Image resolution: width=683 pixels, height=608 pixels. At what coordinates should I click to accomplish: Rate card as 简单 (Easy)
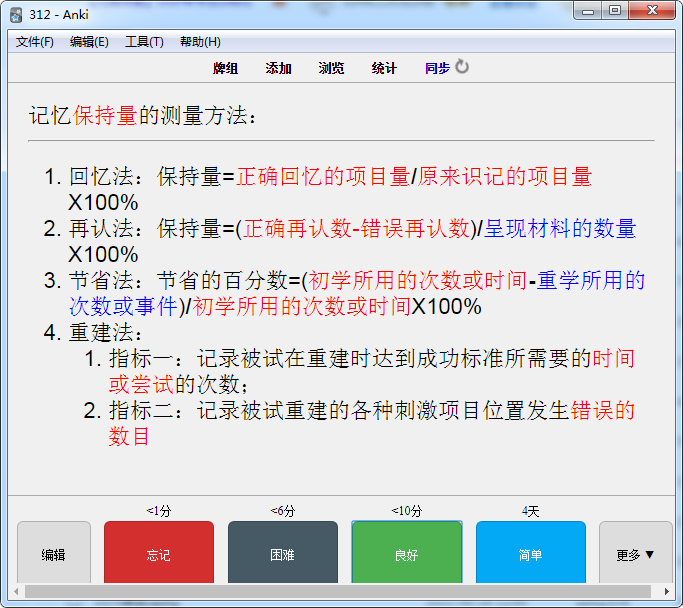pyautogui.click(x=531, y=553)
